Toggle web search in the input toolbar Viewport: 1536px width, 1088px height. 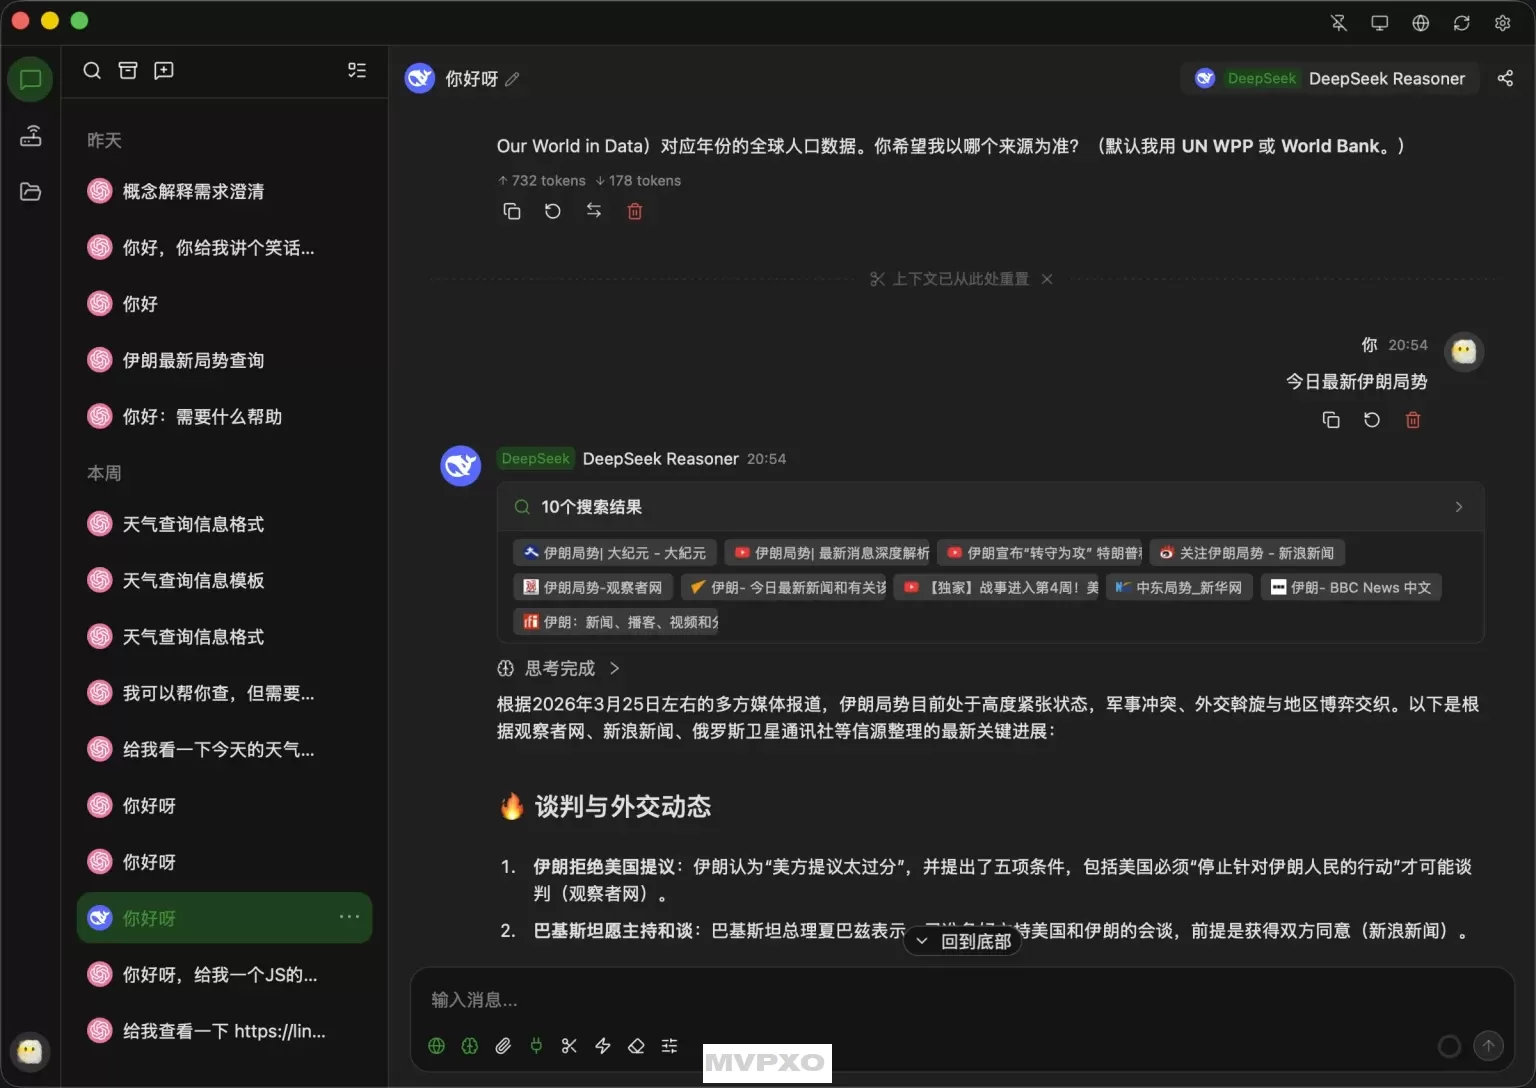coord(436,1045)
